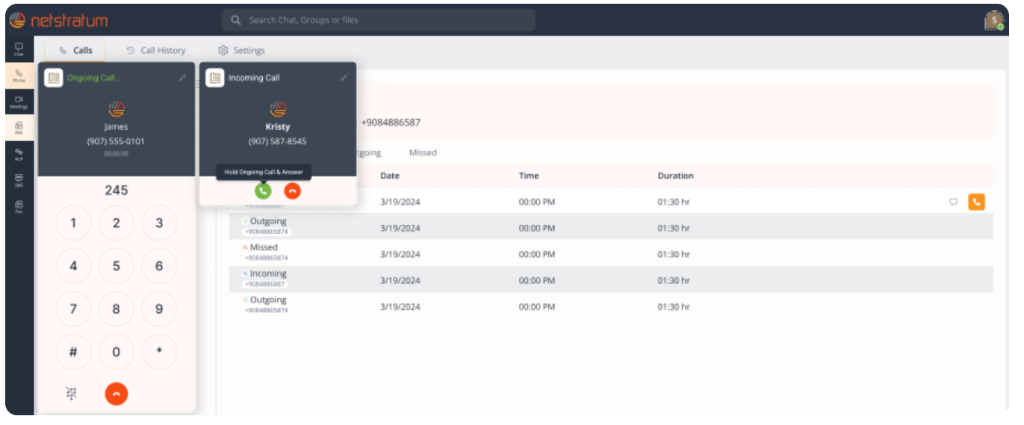The height and width of the screenshot is (425, 1024).
Task: Dial digit 5 on keypad
Action: click(116, 266)
